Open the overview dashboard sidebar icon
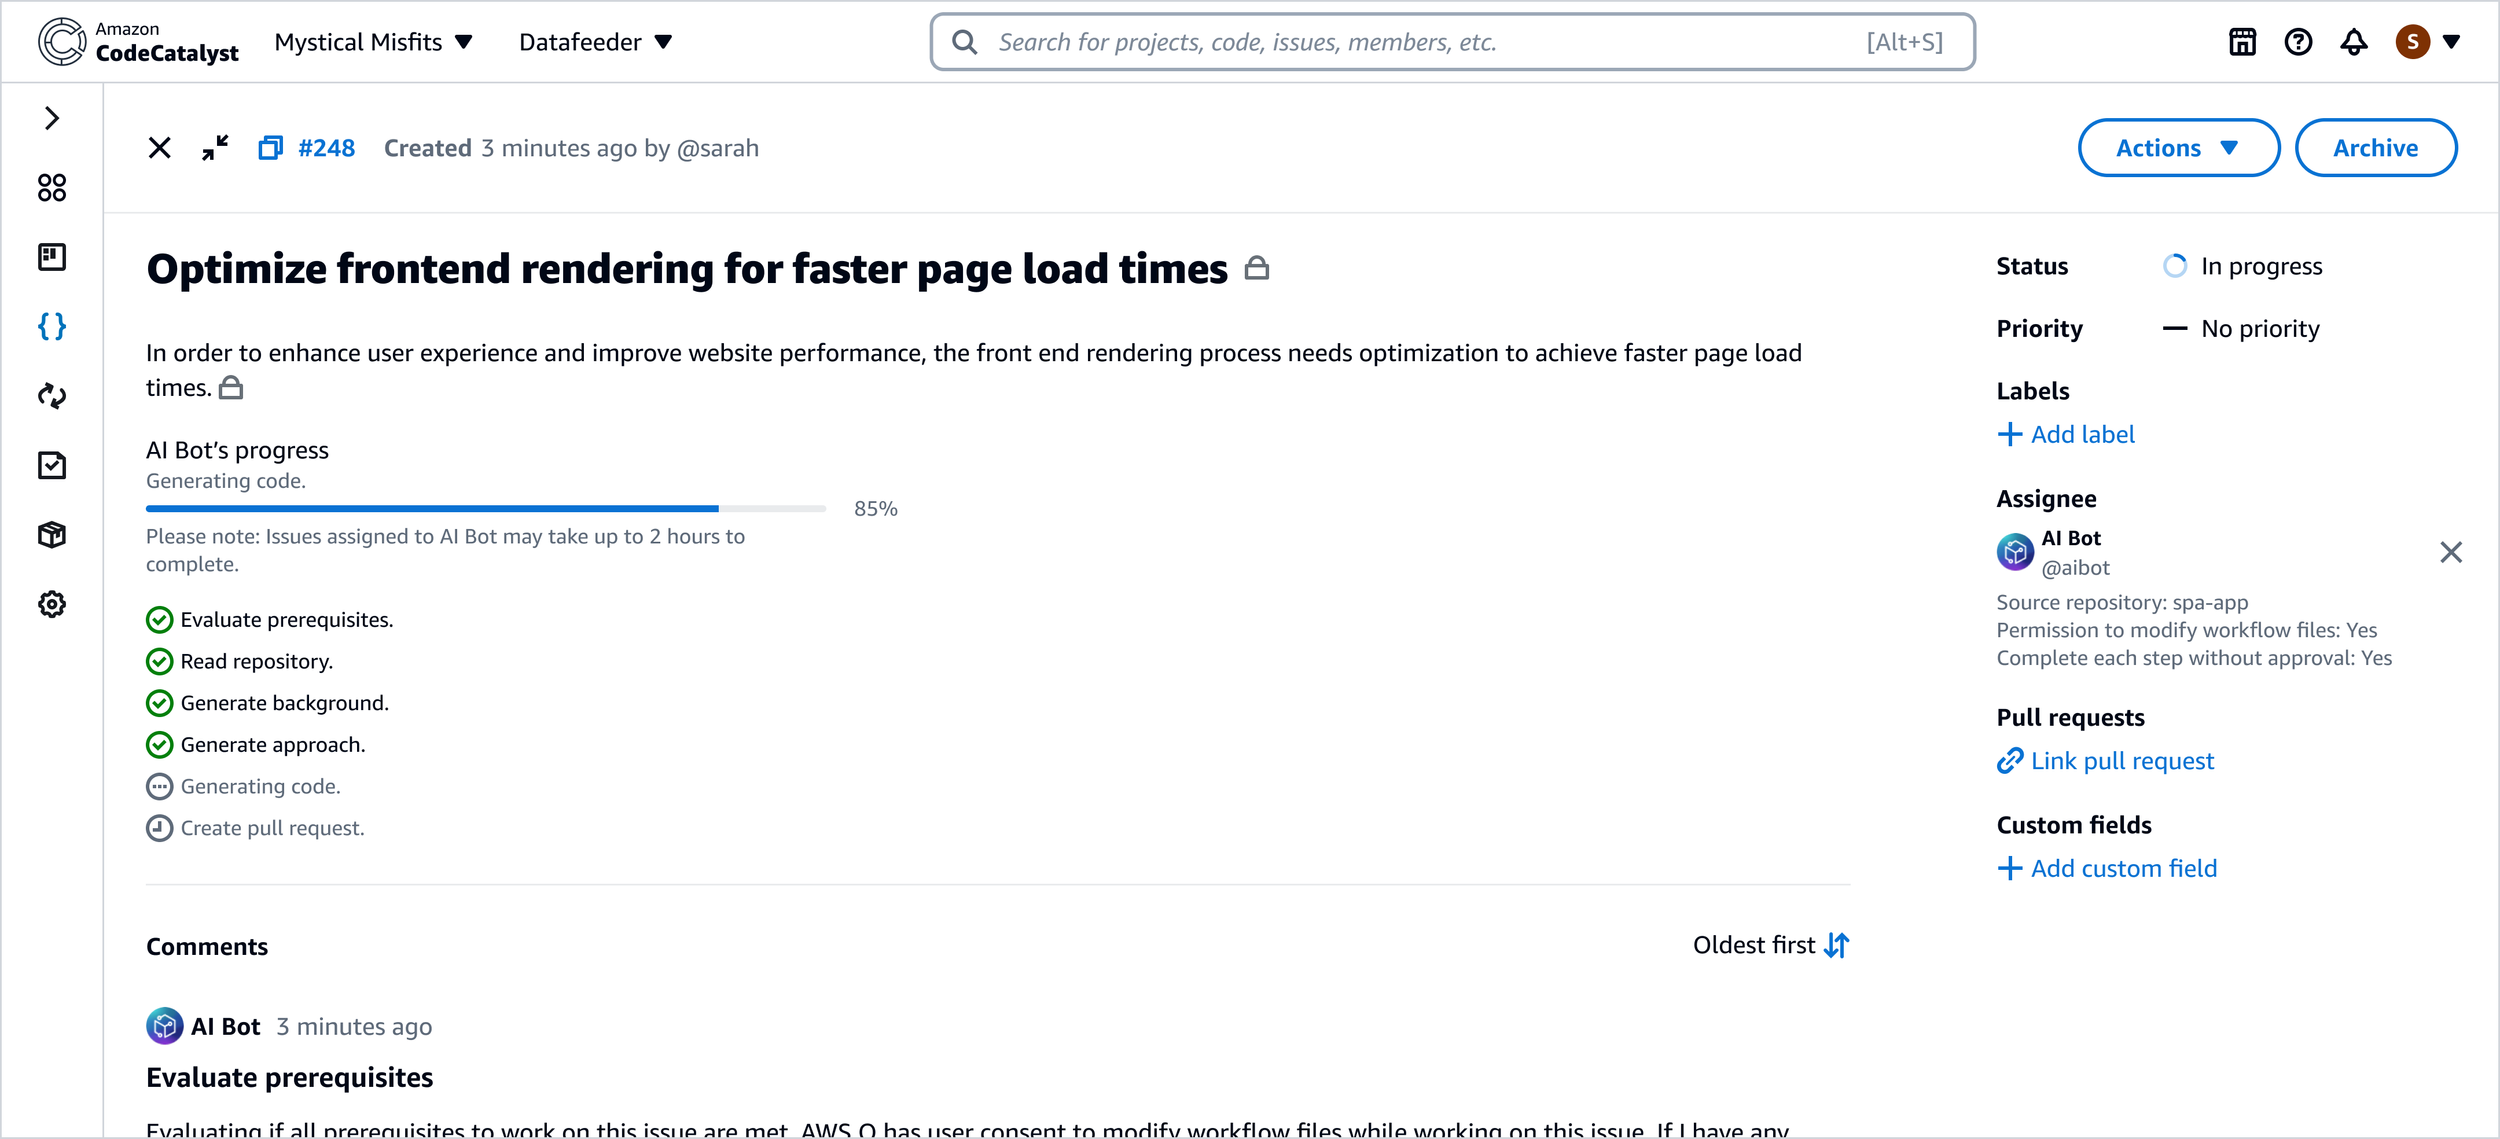The width and height of the screenshot is (2500, 1139). 52,188
